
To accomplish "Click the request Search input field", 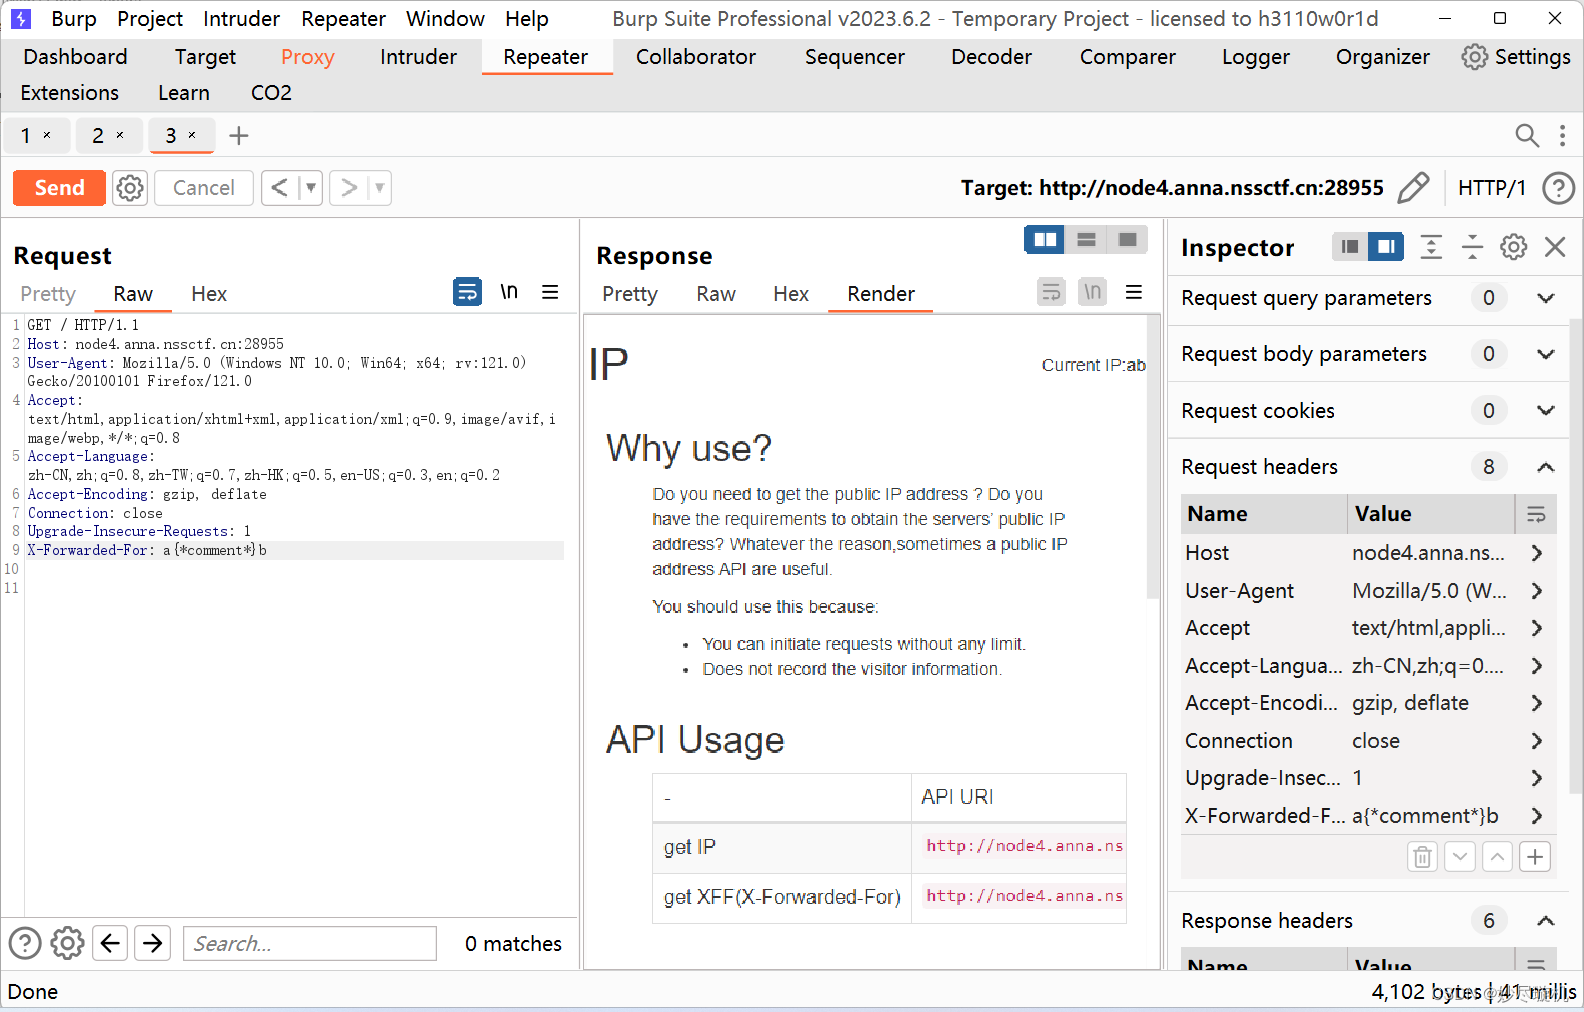I will tap(310, 943).
